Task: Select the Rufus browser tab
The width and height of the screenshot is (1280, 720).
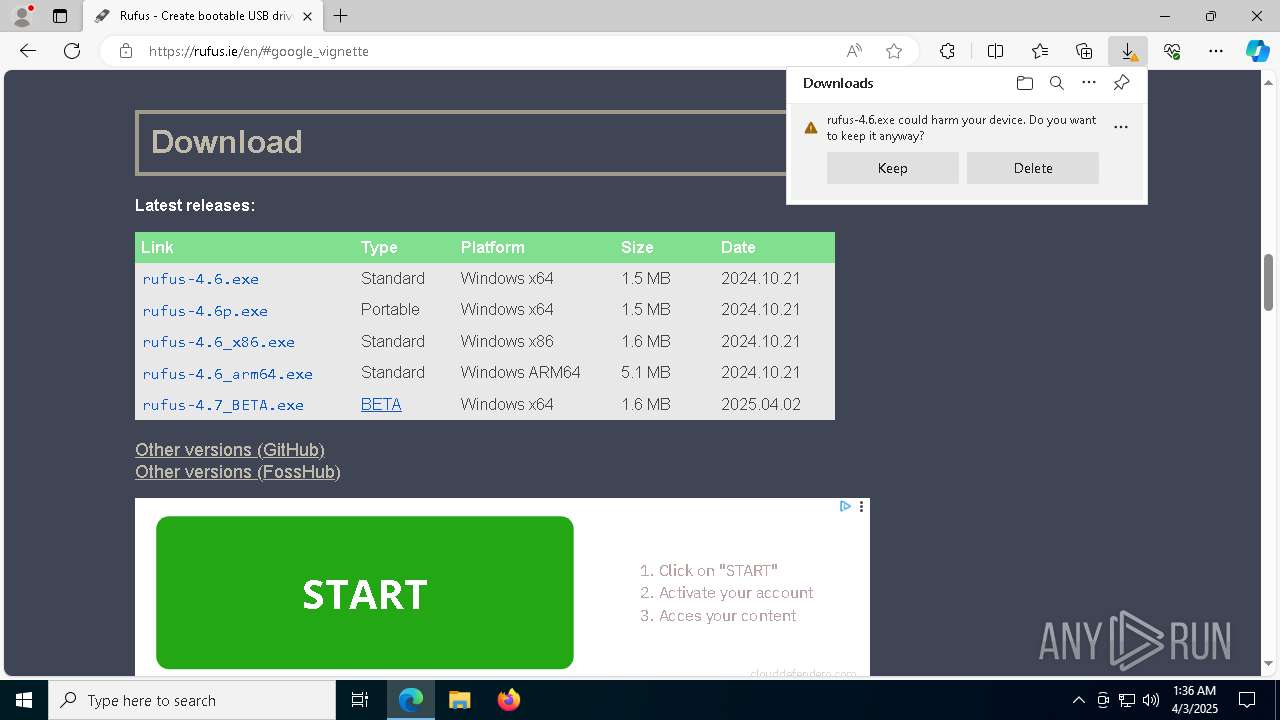Action: tap(203, 16)
